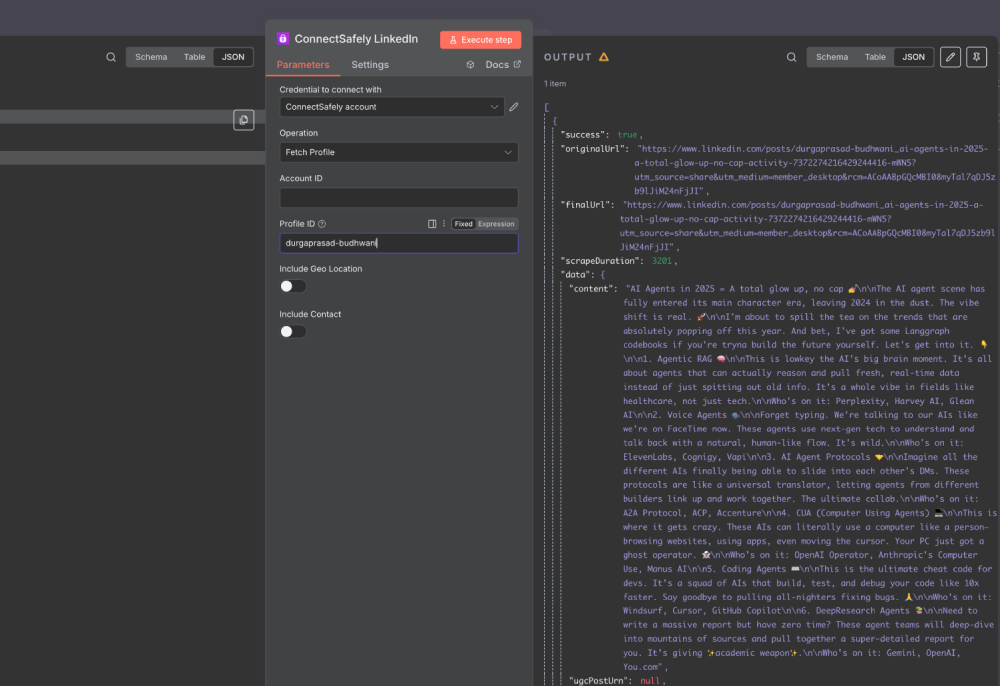This screenshot has width=1000, height=686.
Task: Click the copy icon in the input panel
Action: (x=243, y=119)
